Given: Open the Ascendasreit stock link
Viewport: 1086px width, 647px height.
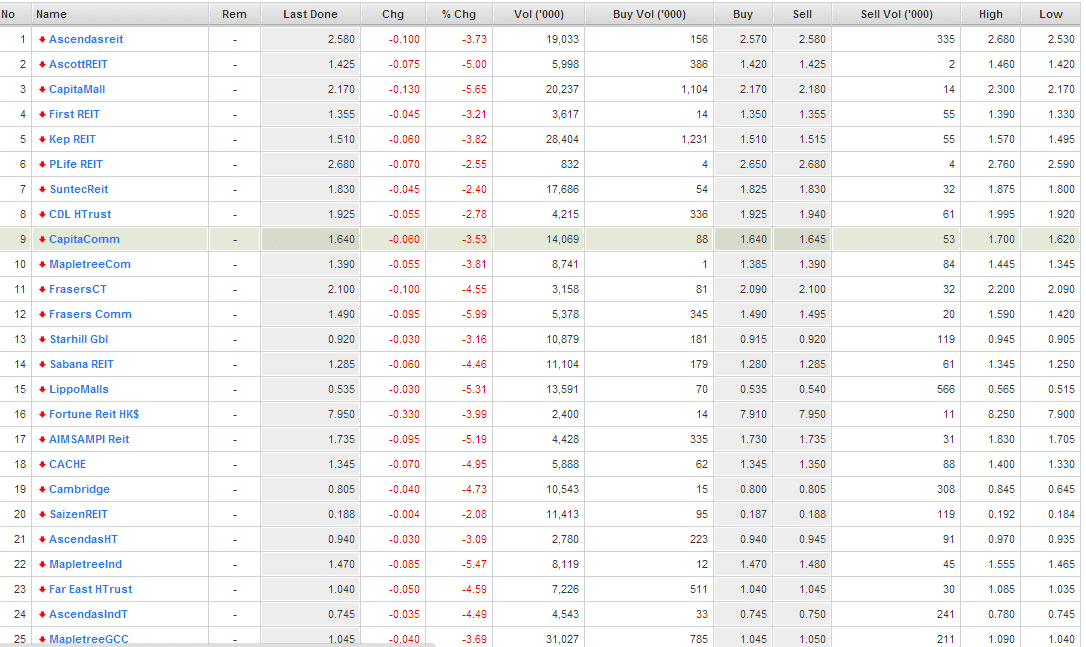Looking at the screenshot, I should 86,39.
